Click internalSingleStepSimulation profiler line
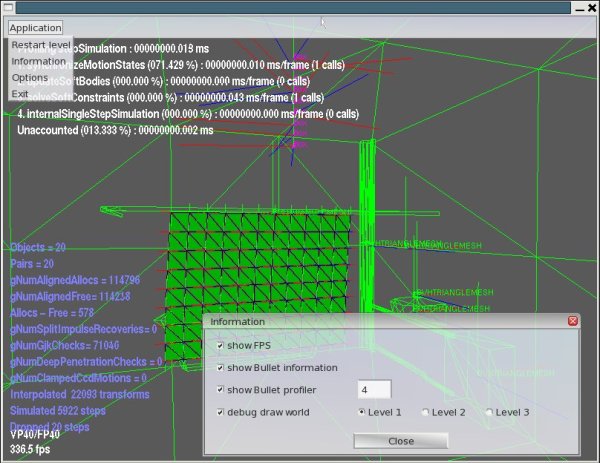Image resolution: width=600 pixels, height=463 pixels. [x=188, y=114]
